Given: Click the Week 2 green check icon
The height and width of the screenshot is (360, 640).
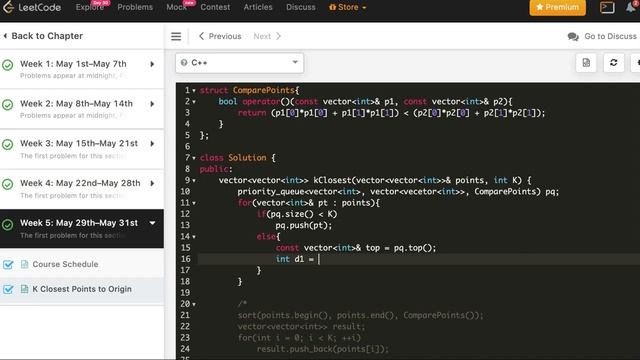Looking at the screenshot, I should 8,105.
